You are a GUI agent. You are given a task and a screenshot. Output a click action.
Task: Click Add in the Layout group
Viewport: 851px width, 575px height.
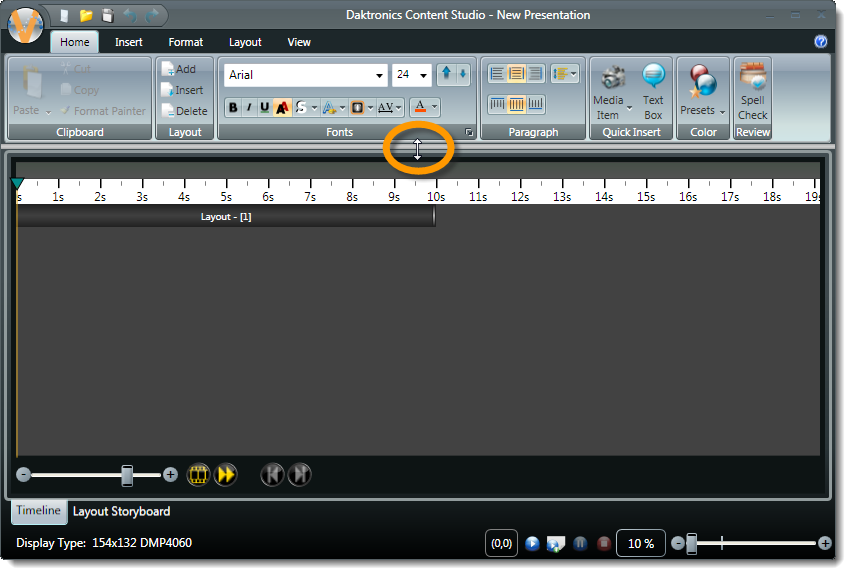tap(179, 69)
